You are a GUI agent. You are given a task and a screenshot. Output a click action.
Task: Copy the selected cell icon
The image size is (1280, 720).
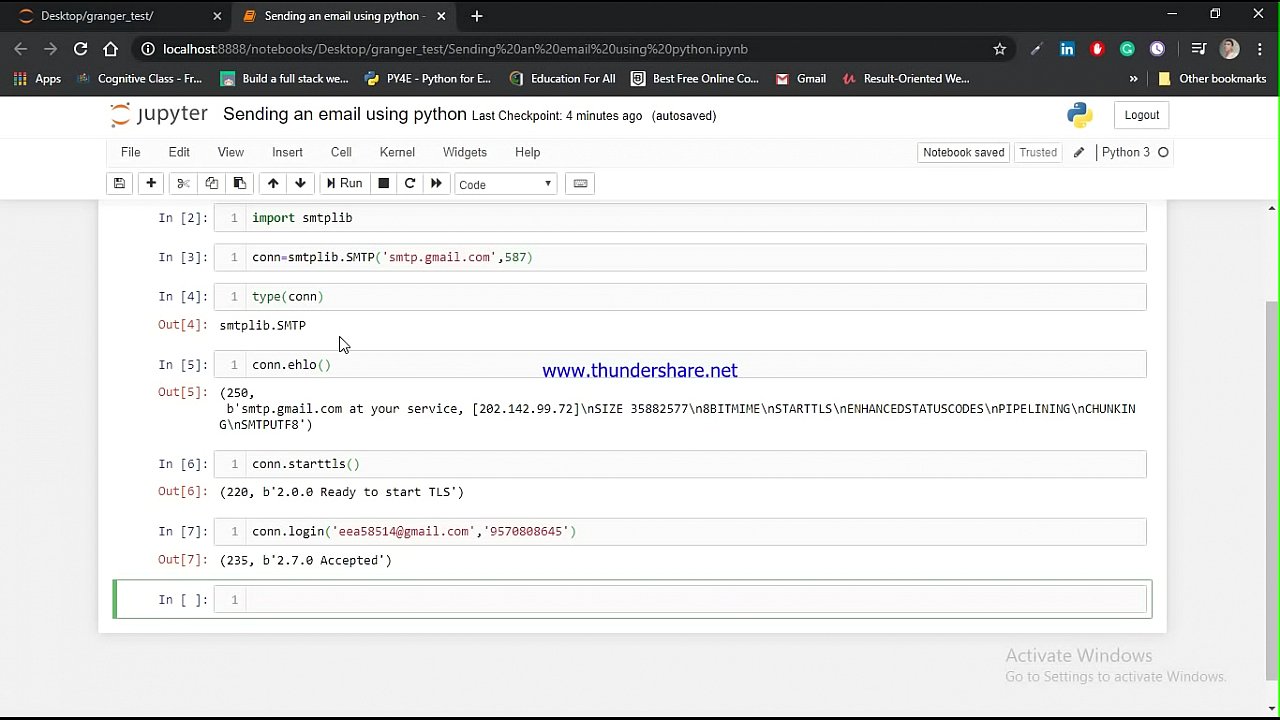tap(211, 183)
